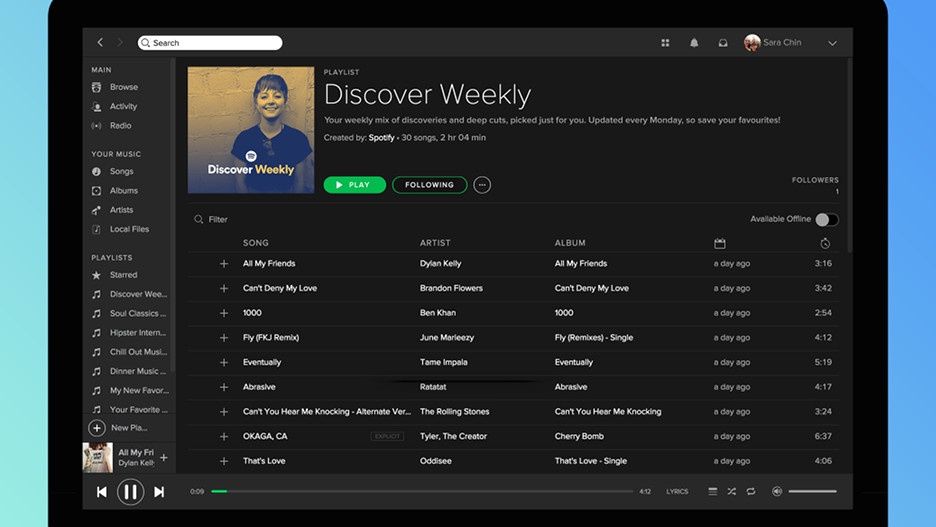Open the more options ellipsis button

[482, 185]
